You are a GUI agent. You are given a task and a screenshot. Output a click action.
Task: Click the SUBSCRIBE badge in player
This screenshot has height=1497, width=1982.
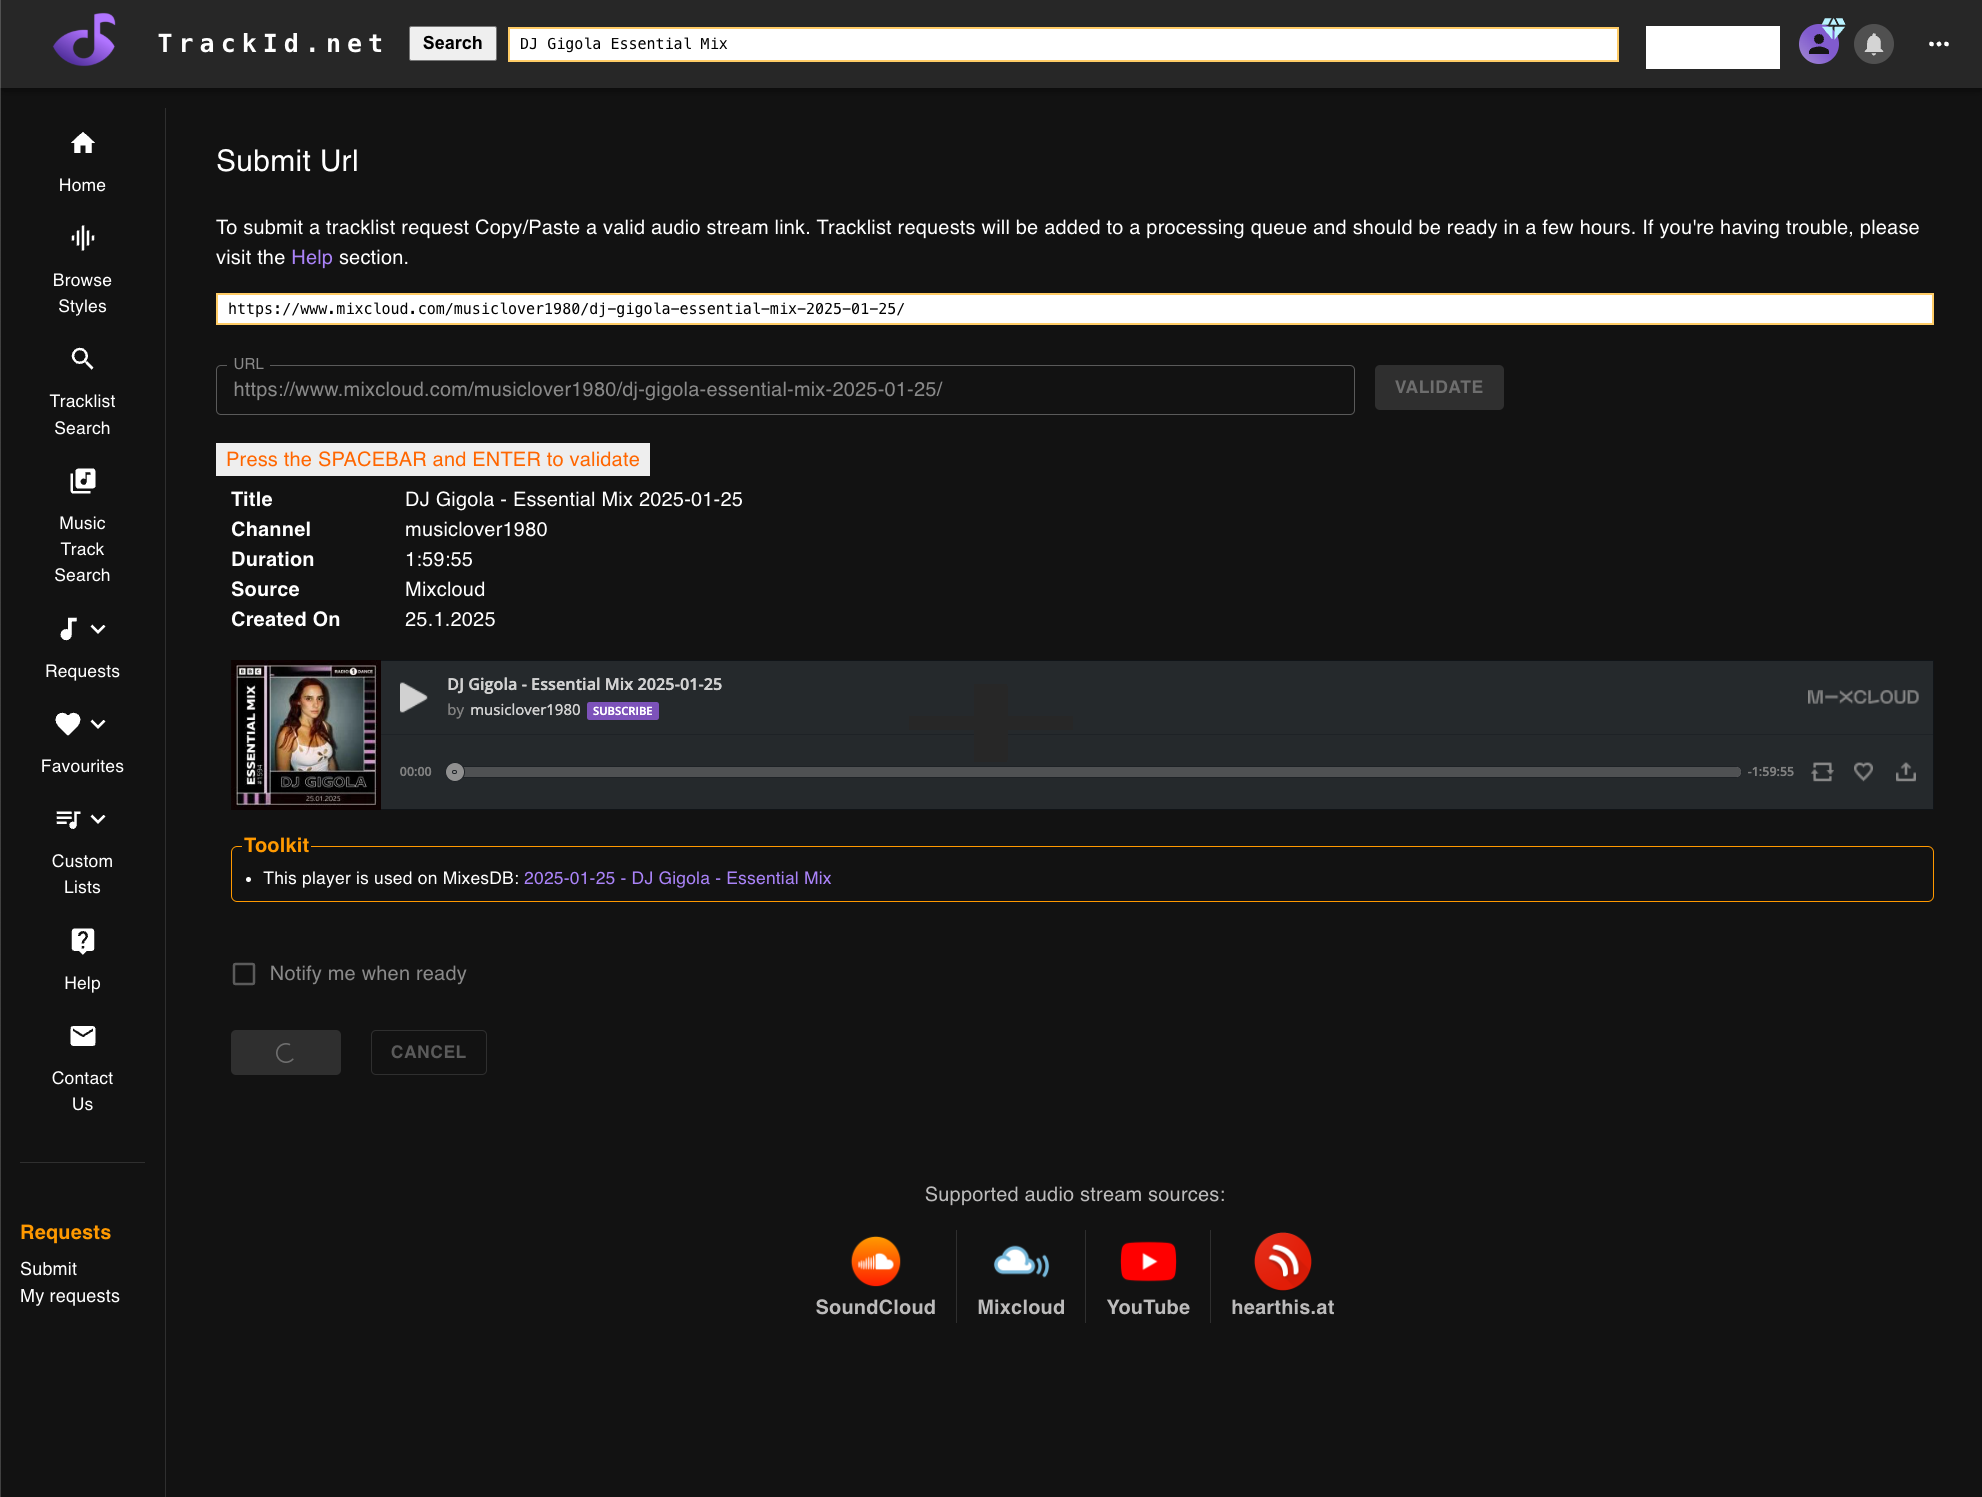tap(622, 711)
